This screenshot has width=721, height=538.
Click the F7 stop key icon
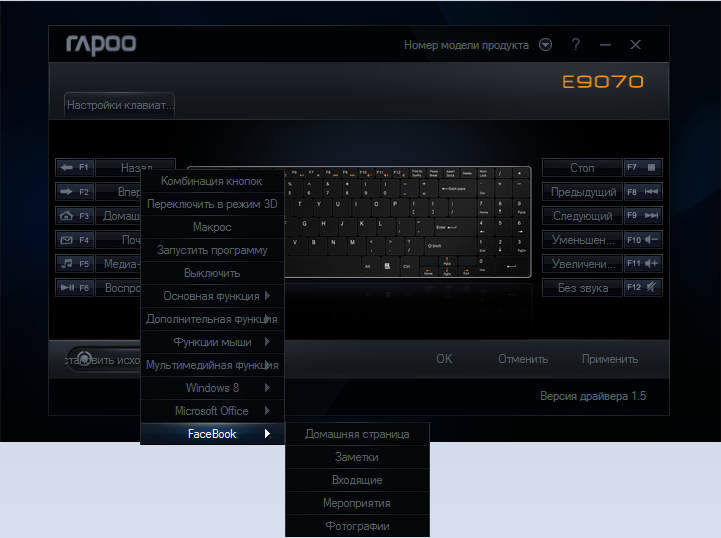[x=643, y=167]
